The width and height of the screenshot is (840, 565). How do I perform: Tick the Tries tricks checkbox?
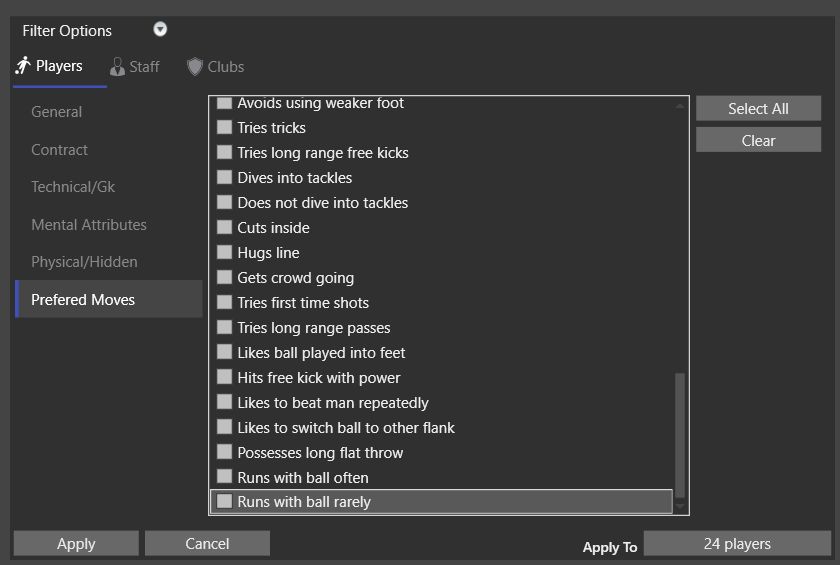[224, 127]
